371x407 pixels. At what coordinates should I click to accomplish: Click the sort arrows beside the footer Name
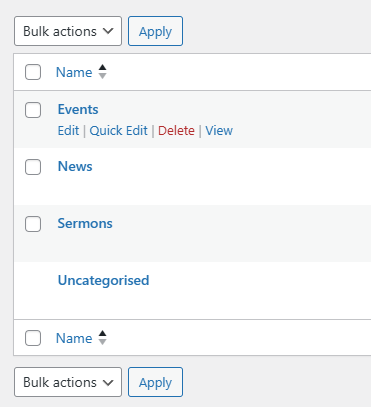pyautogui.click(x=102, y=338)
